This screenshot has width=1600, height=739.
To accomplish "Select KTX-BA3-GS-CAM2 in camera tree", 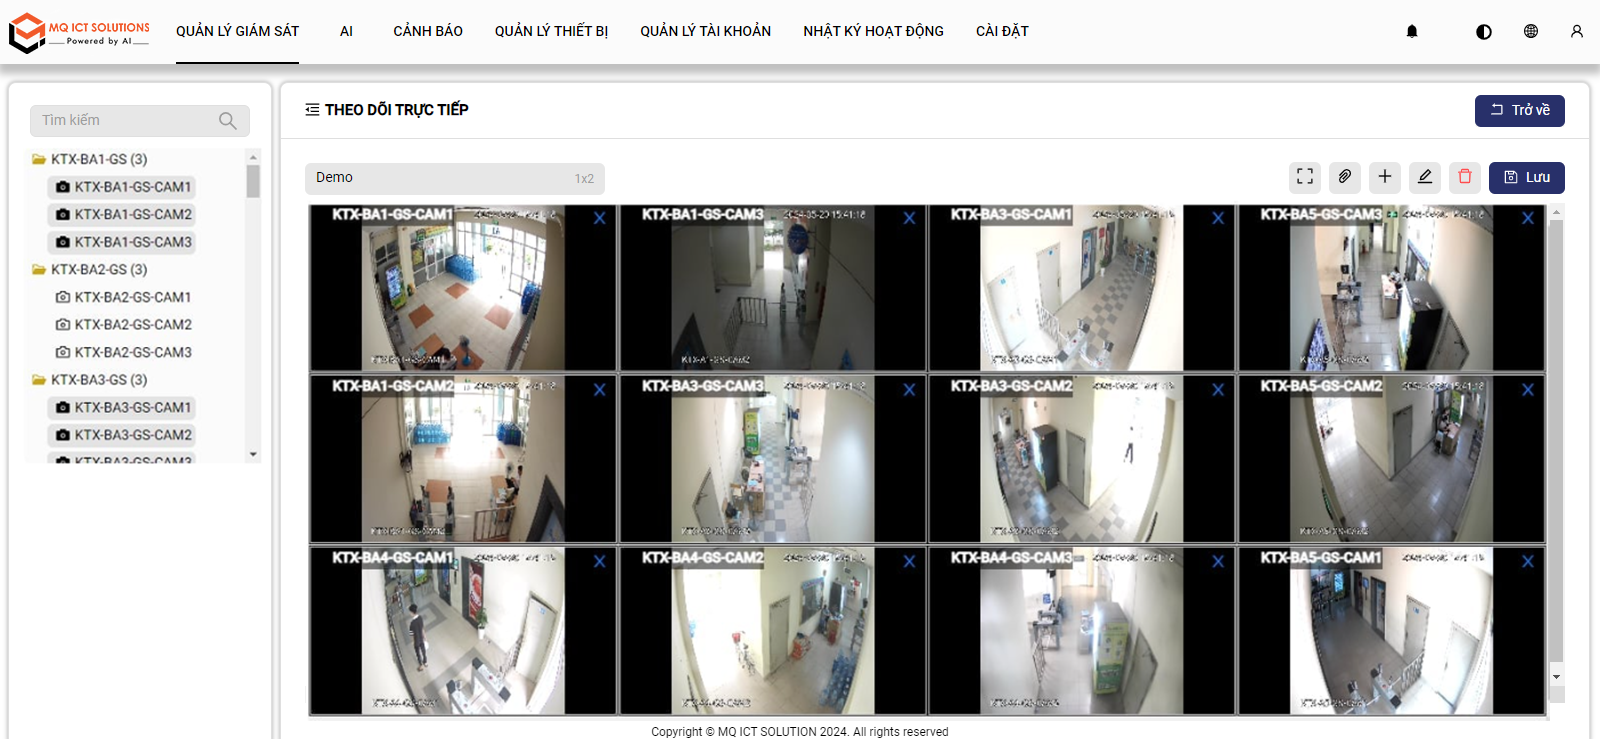I will tap(122, 435).
